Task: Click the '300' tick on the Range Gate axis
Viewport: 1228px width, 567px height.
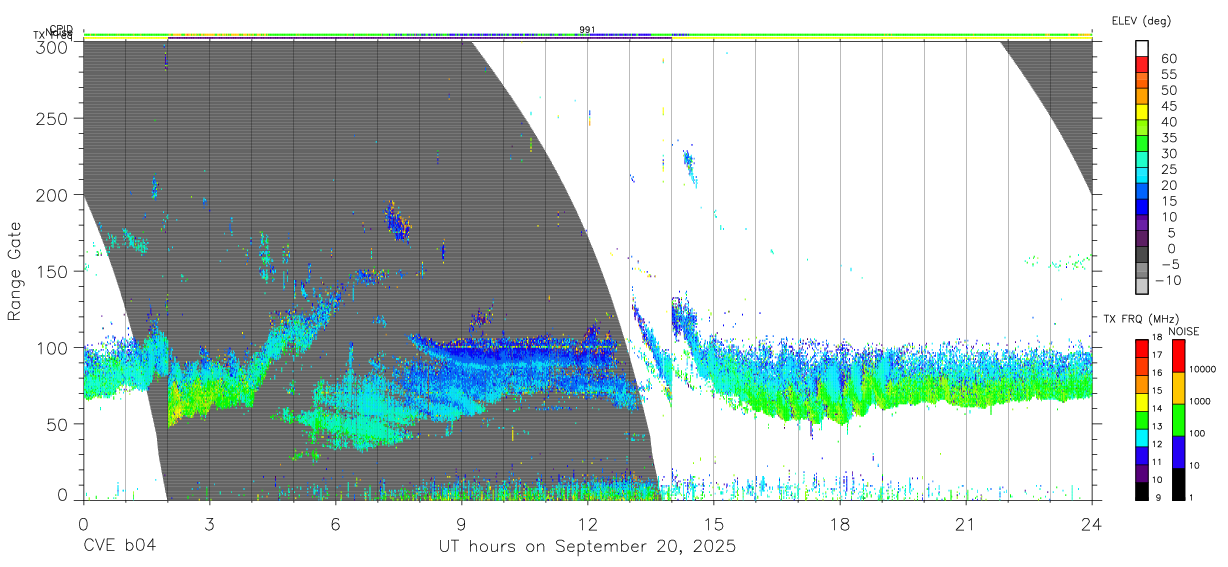Action: [x=53, y=47]
